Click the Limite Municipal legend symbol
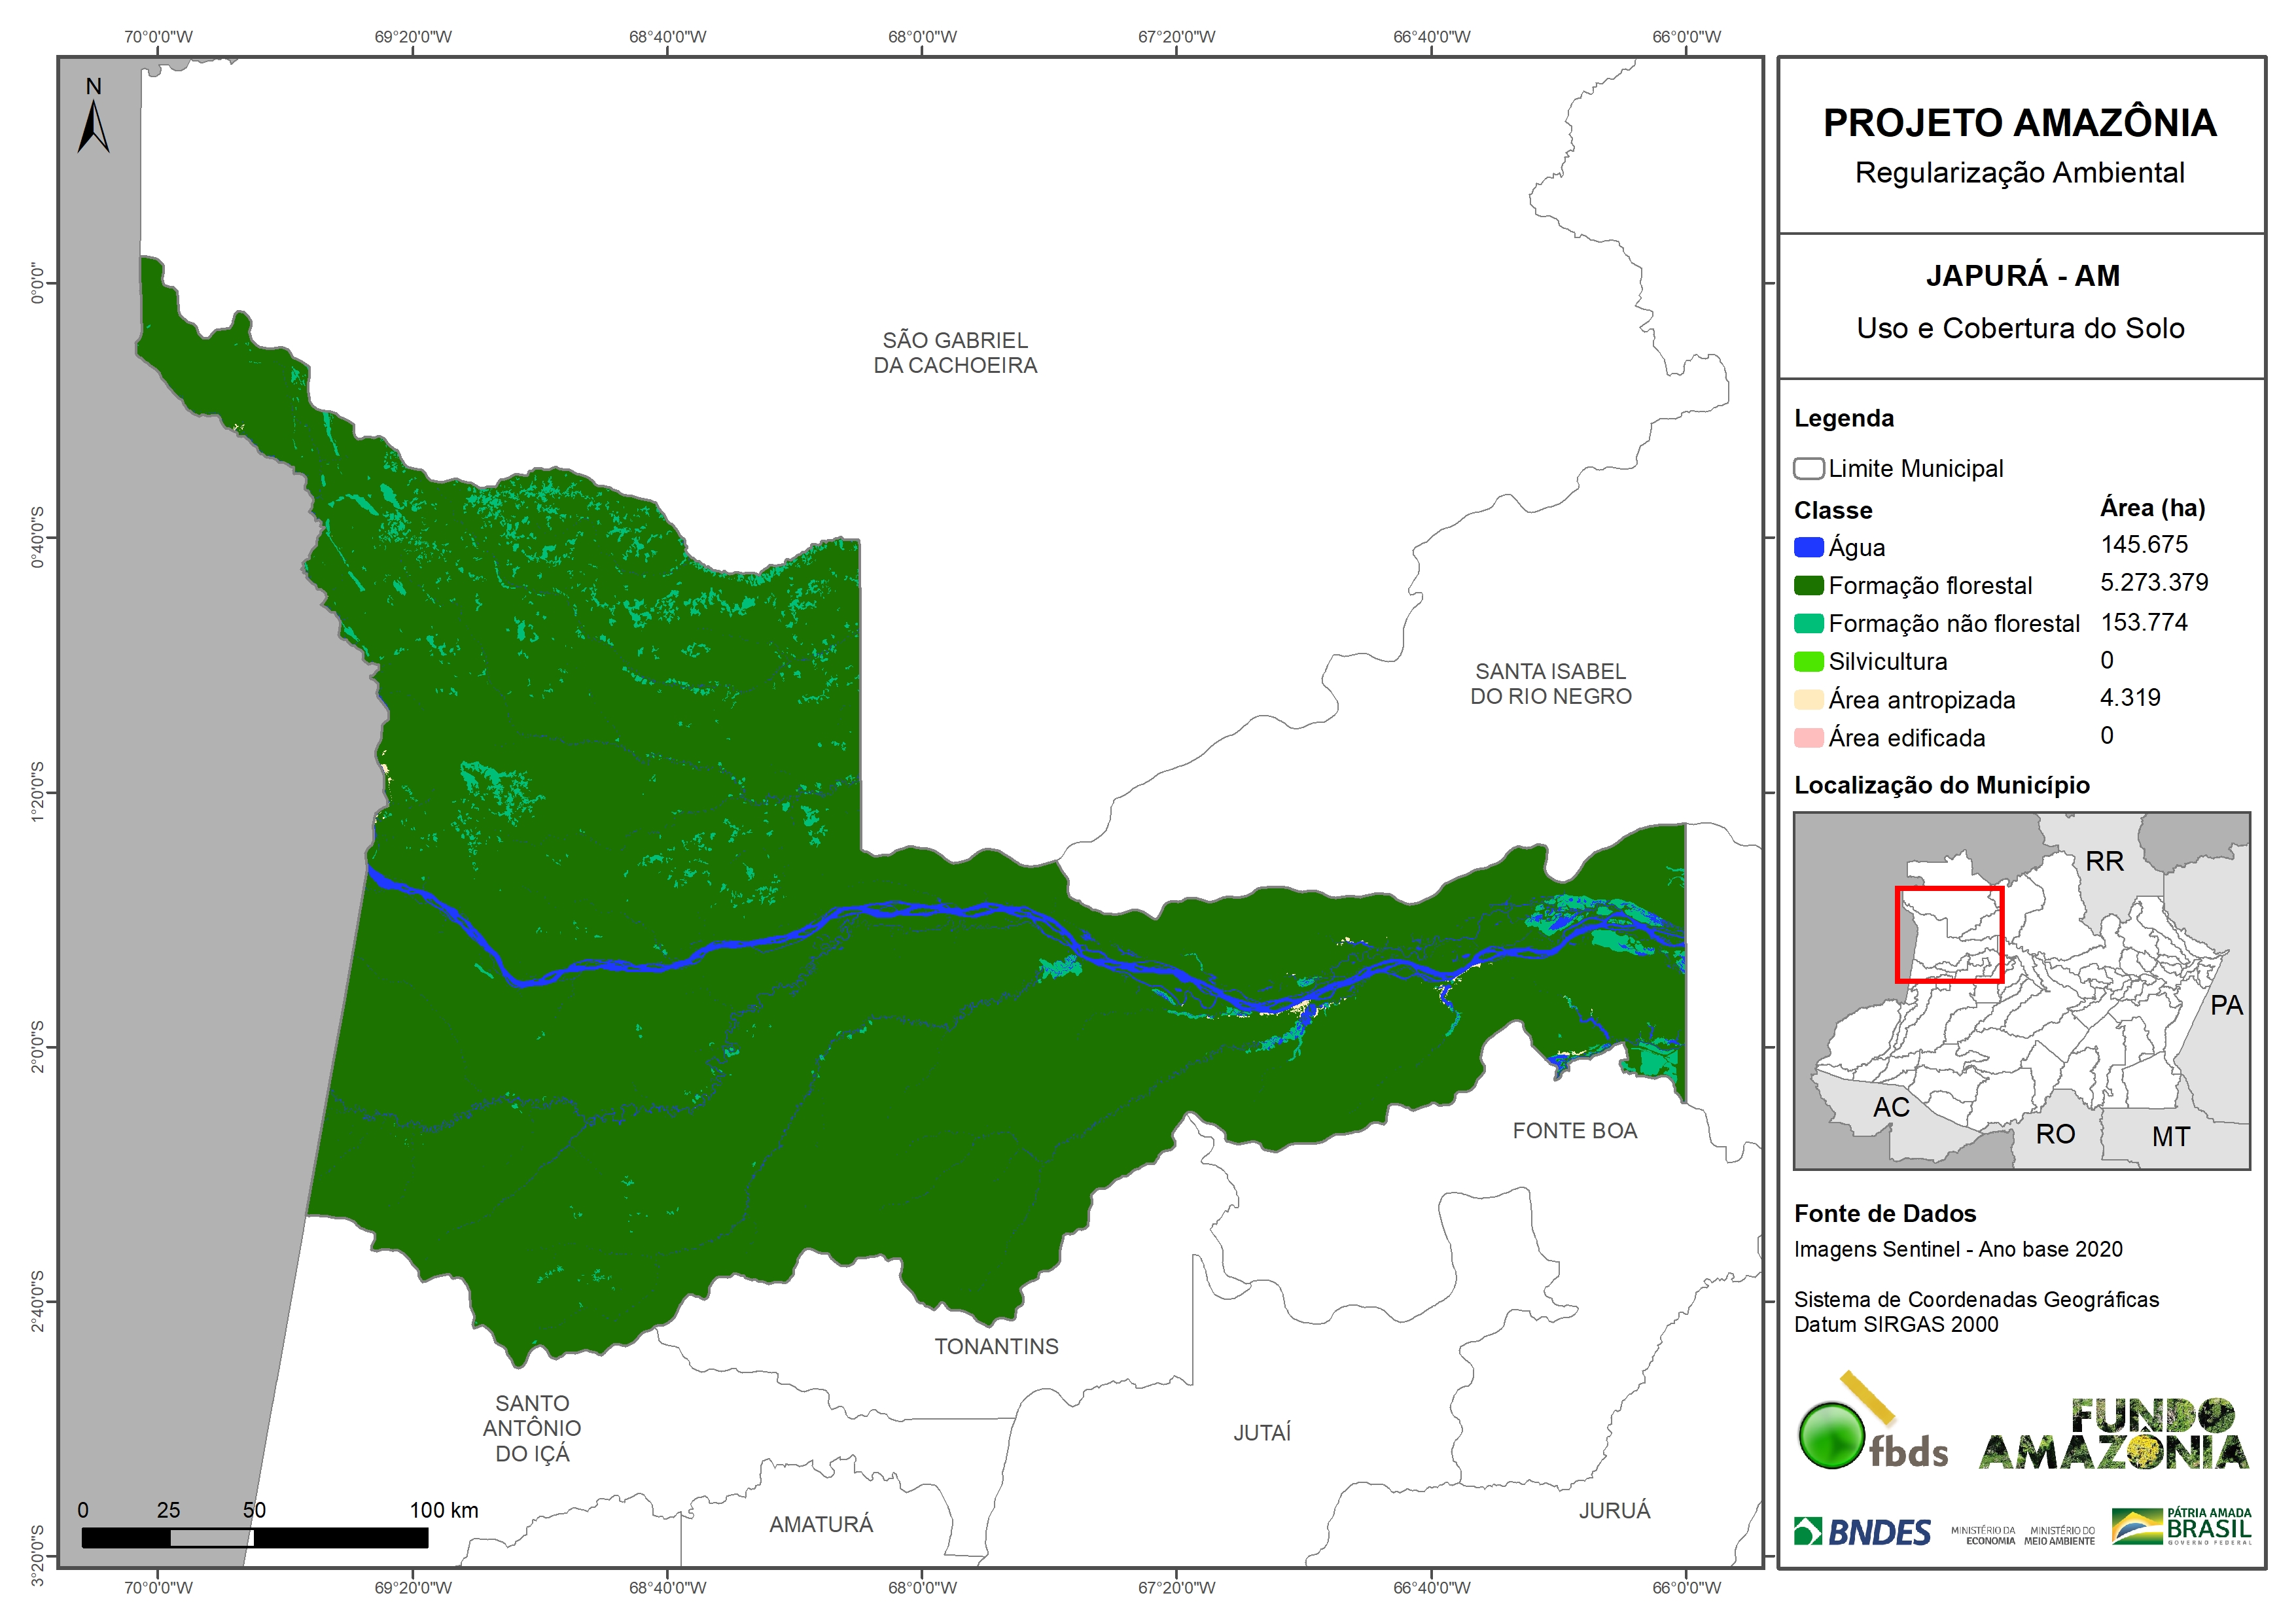 [1808, 469]
